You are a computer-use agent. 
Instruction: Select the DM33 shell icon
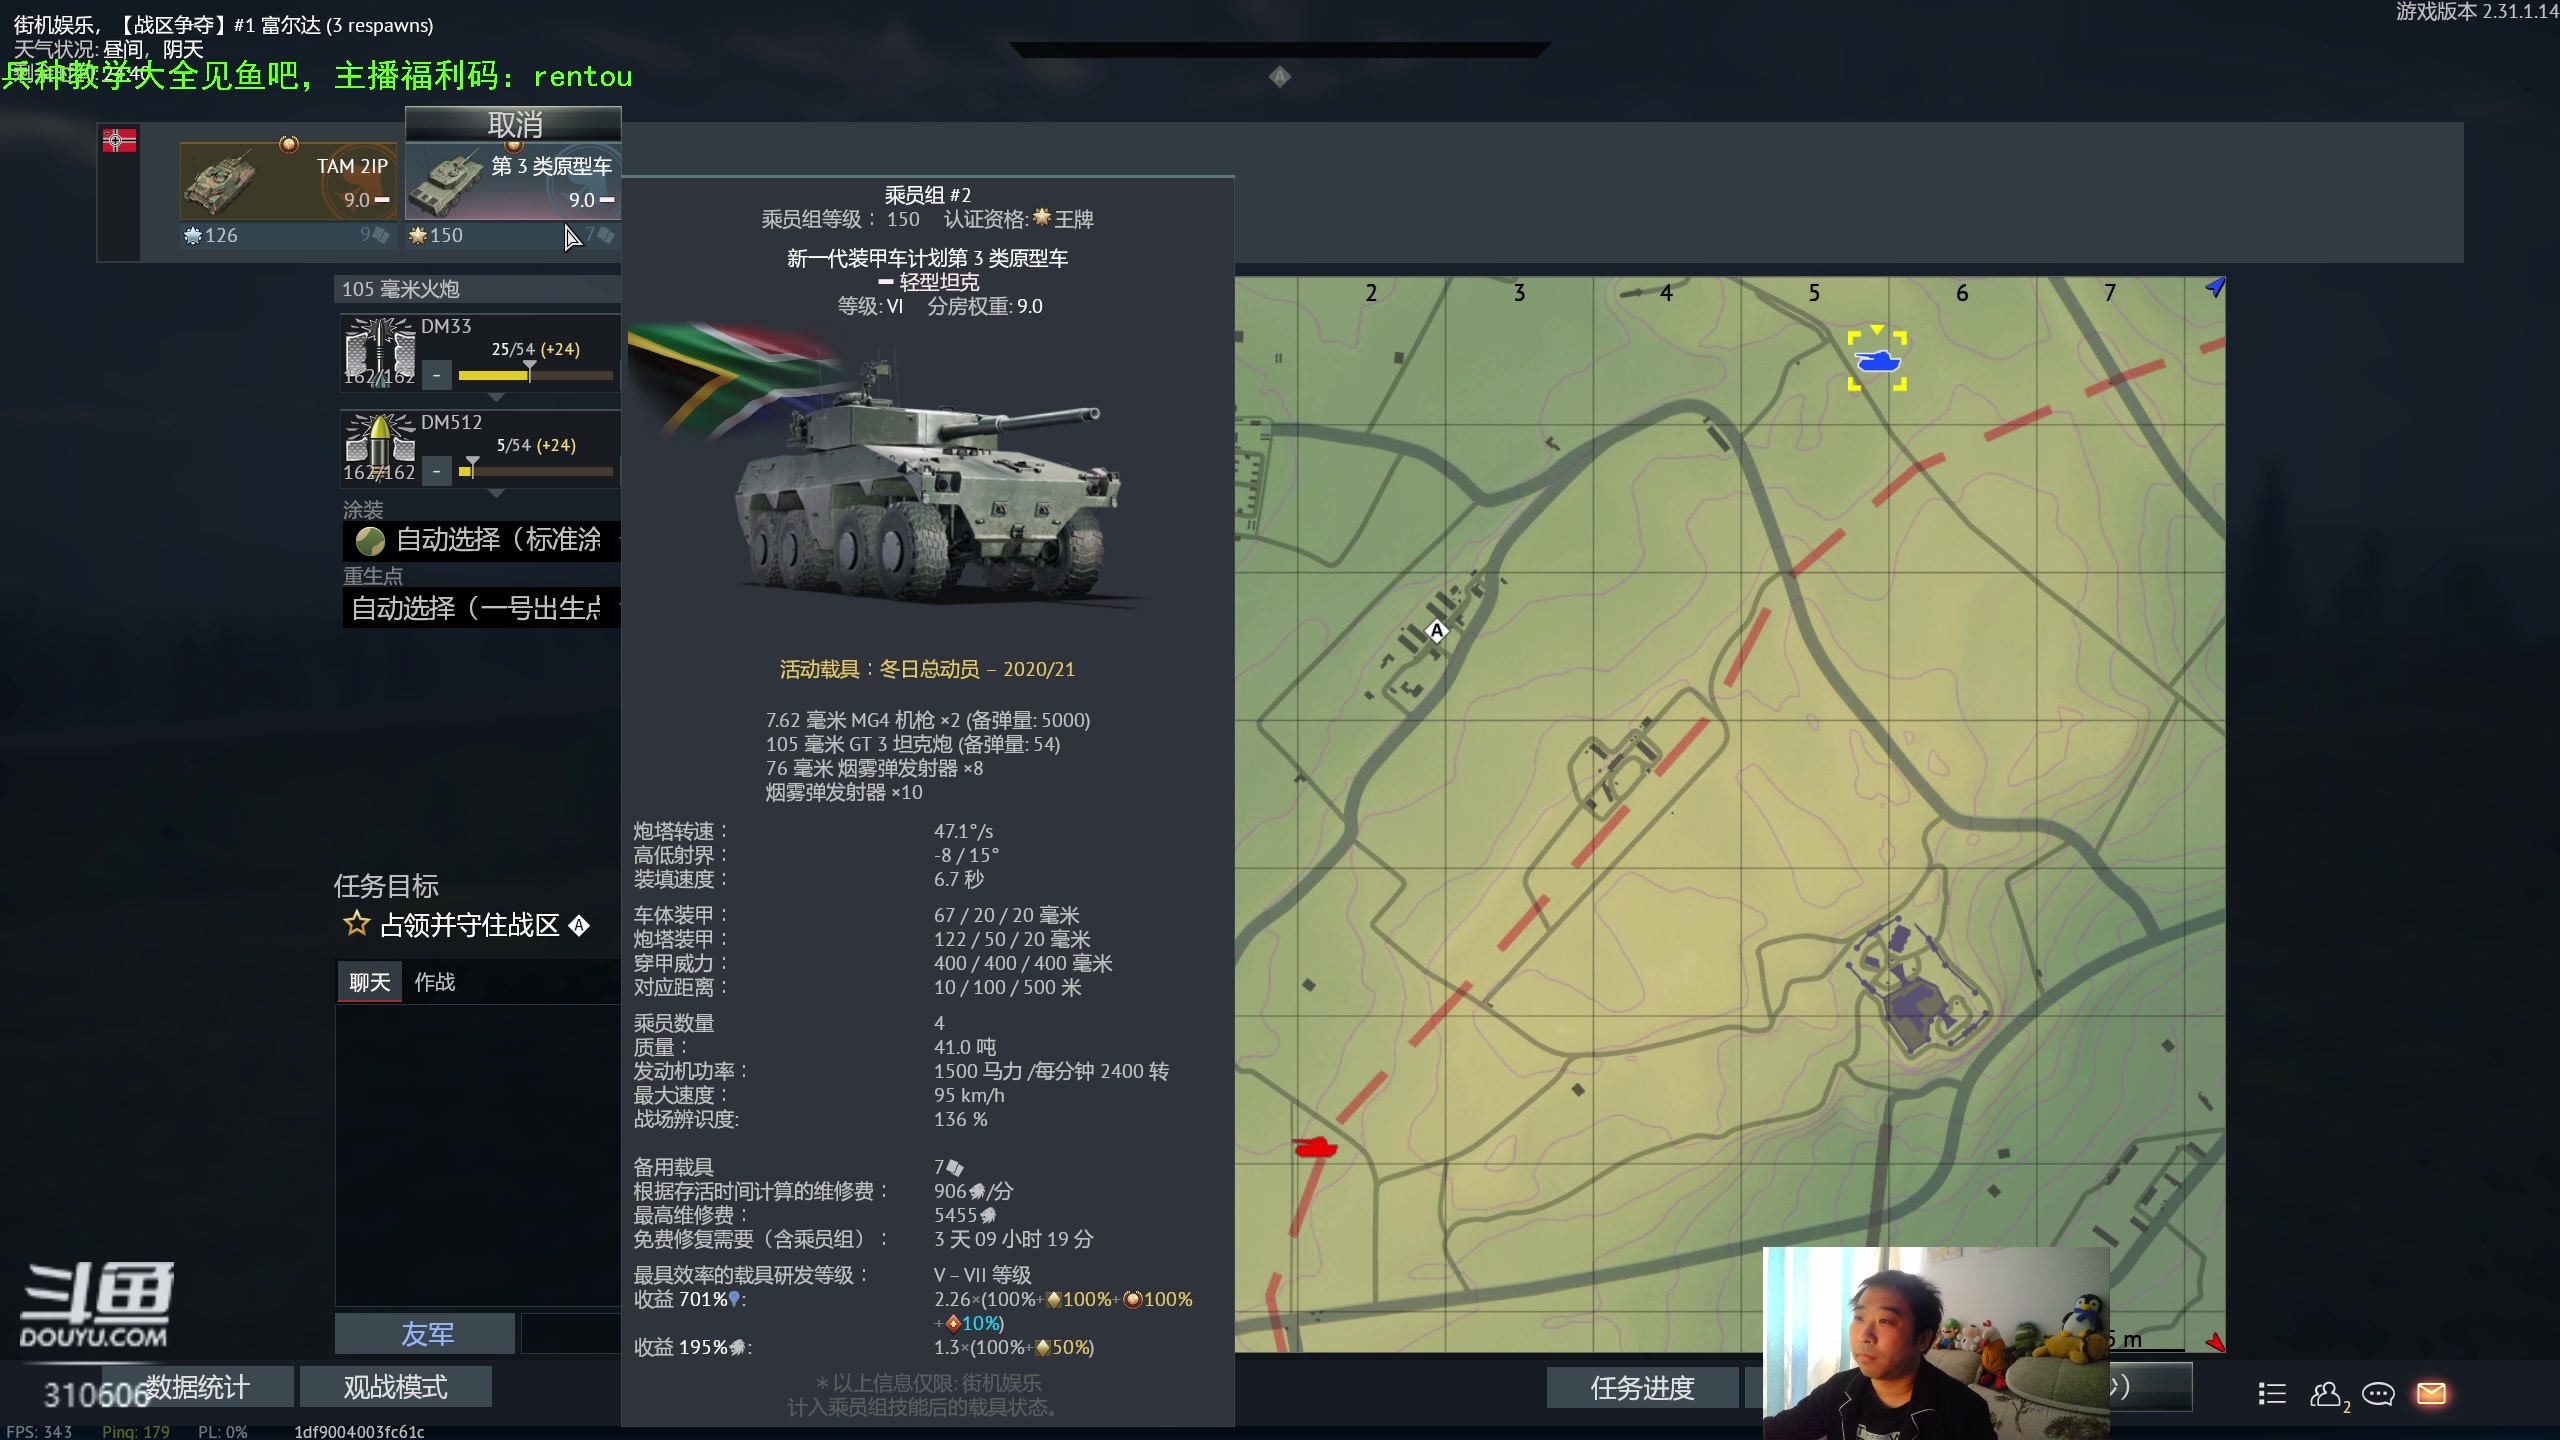click(x=379, y=351)
